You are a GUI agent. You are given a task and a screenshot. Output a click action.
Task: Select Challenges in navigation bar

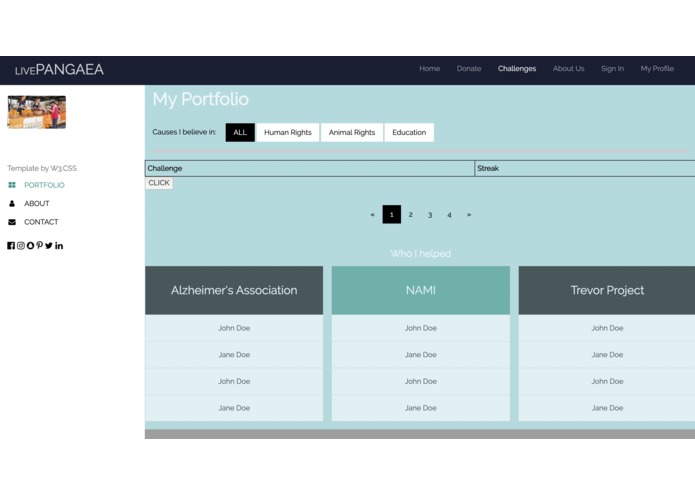[517, 69]
